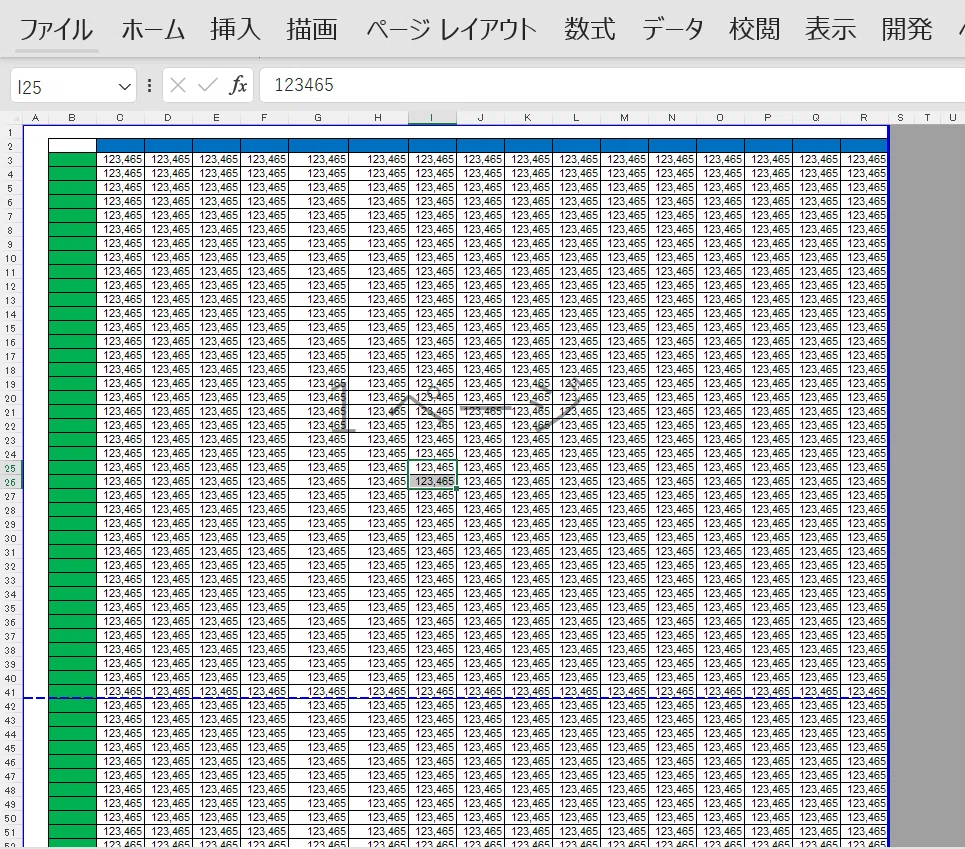Select column header G
Viewport: 965px width, 849px height.
pos(318,118)
